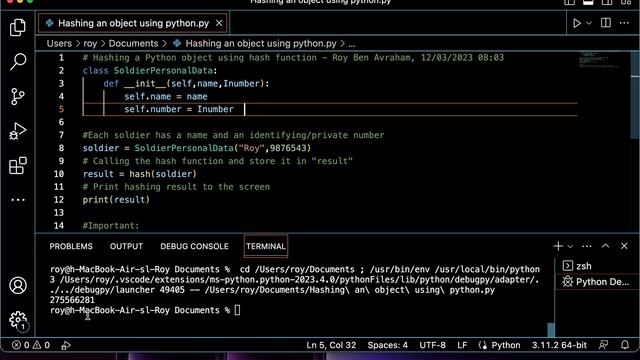Click the breadcrumb ellipsis symbol entry
The image size is (640, 360).
(352, 44)
